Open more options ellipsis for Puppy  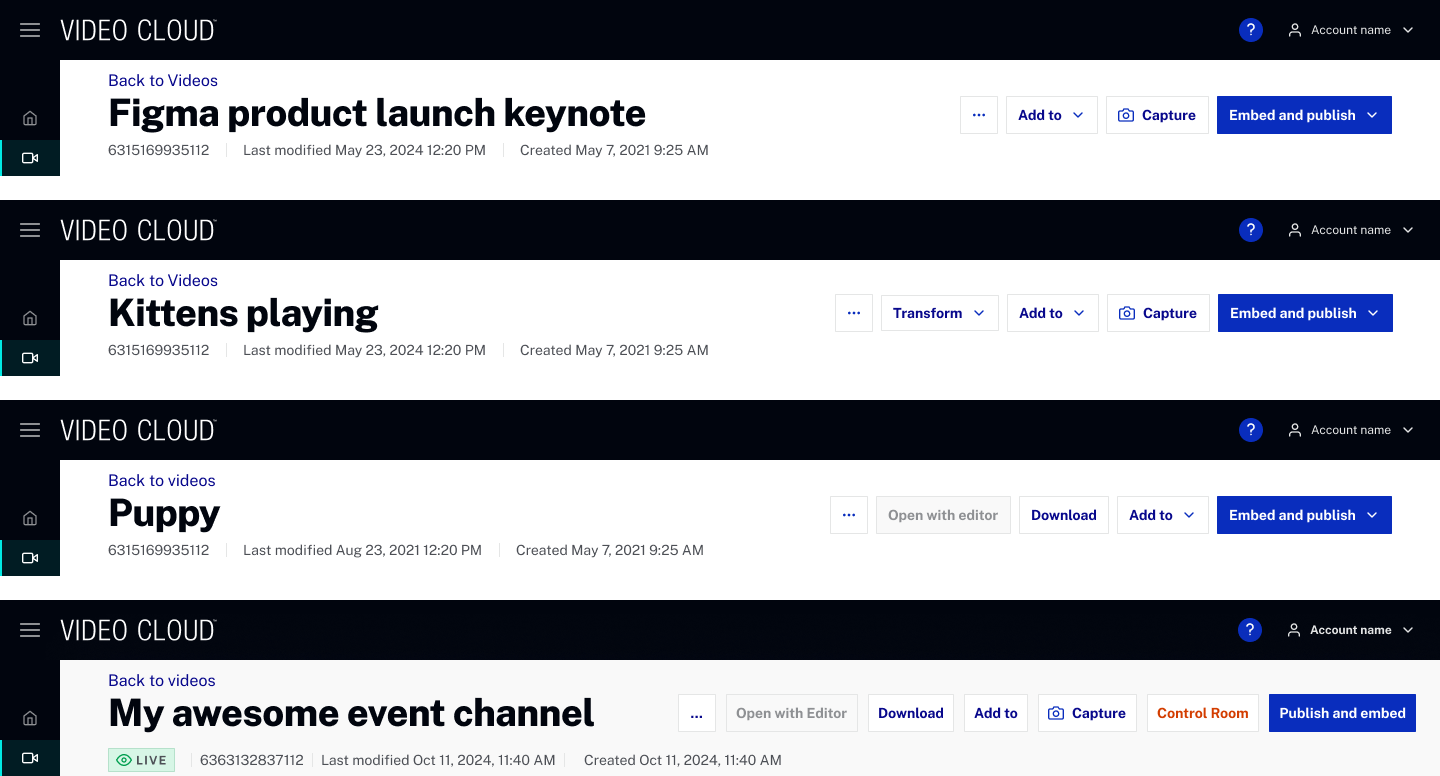(x=849, y=515)
